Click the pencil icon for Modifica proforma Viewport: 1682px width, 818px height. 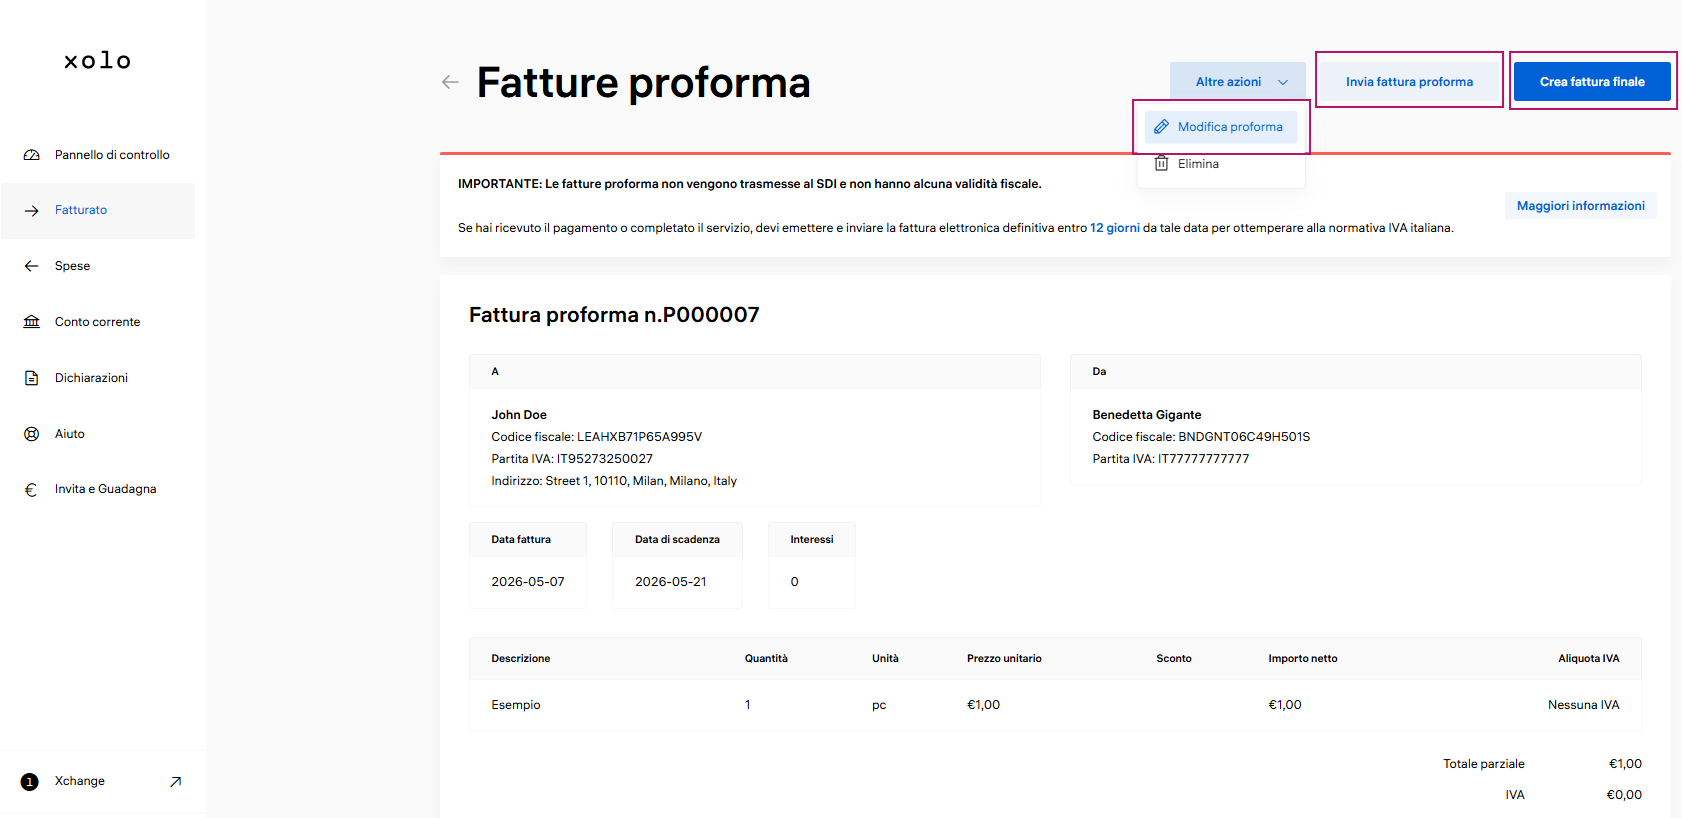tap(1161, 127)
